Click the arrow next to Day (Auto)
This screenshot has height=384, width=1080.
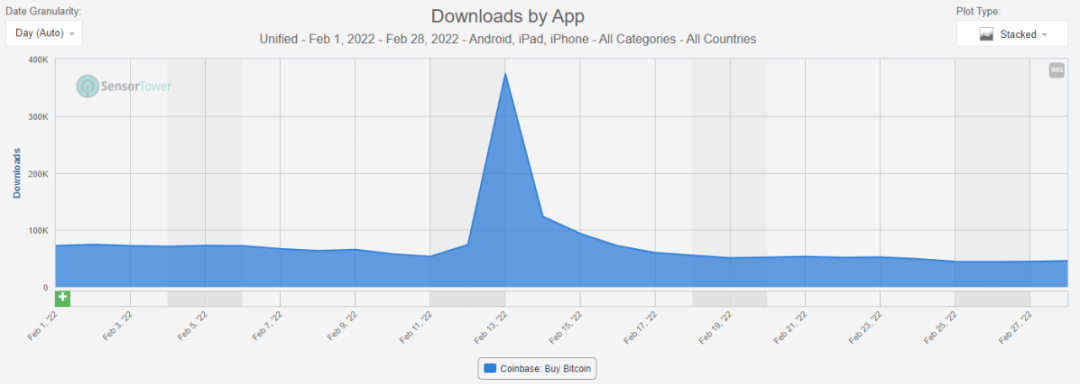tap(72, 34)
